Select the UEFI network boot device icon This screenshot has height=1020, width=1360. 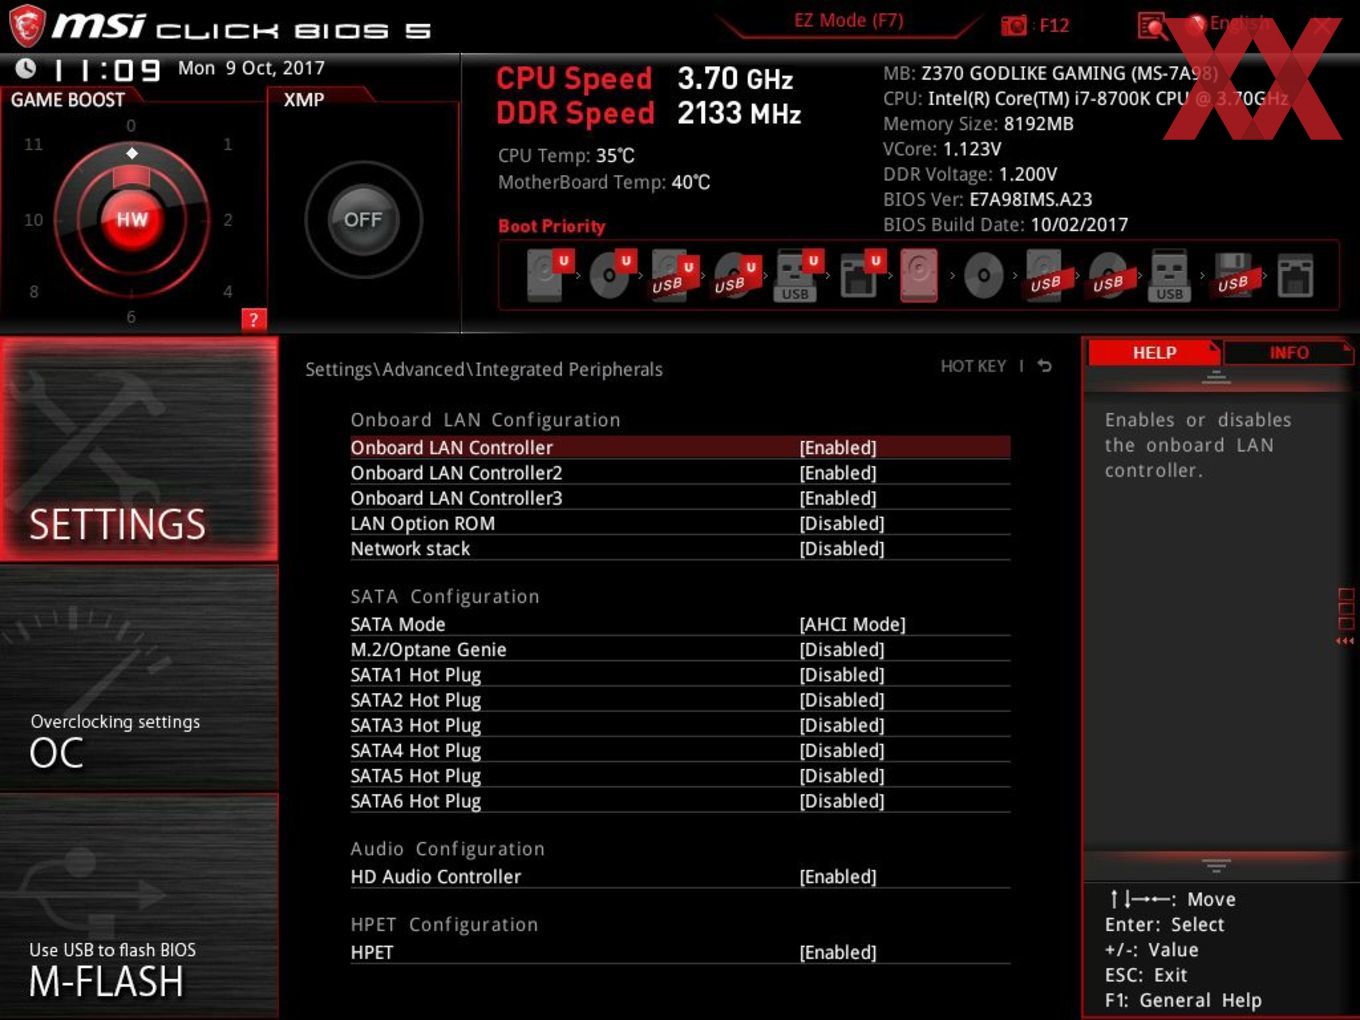[860, 275]
